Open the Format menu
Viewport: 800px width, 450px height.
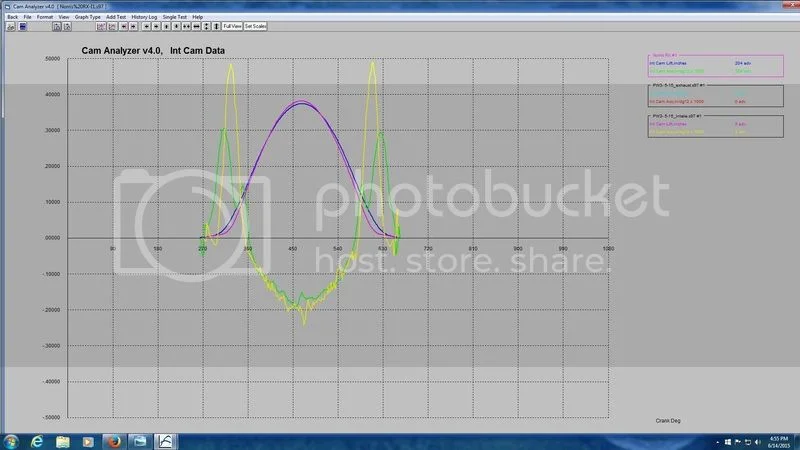coord(46,17)
